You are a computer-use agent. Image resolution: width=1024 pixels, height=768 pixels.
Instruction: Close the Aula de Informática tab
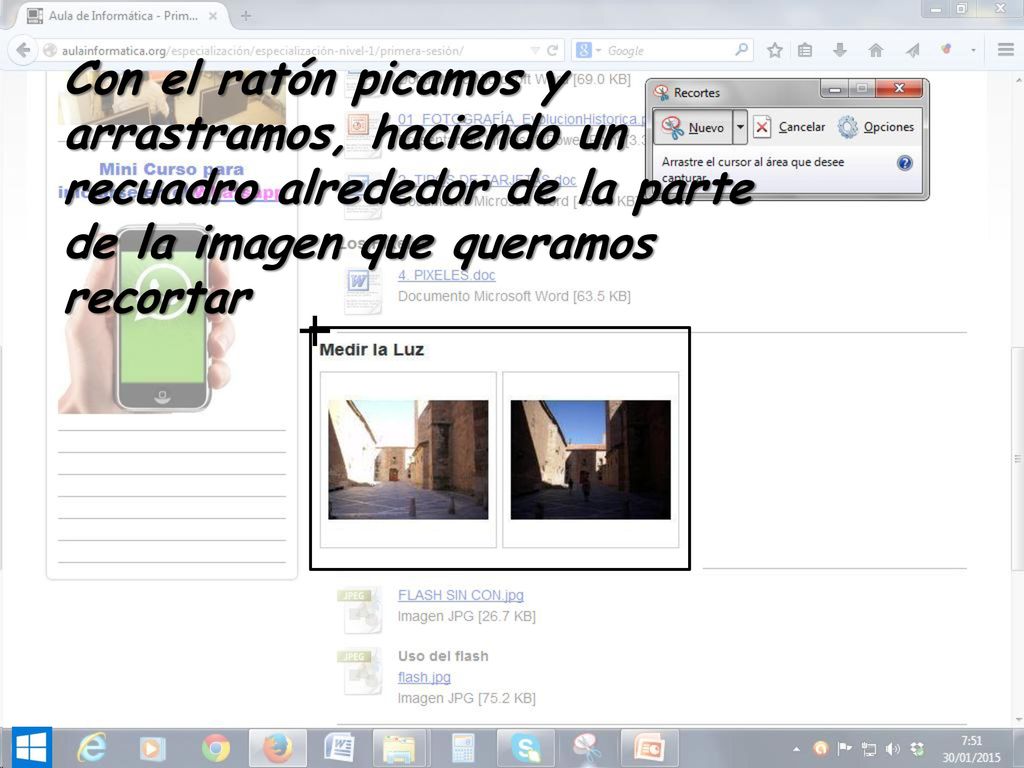pos(213,16)
